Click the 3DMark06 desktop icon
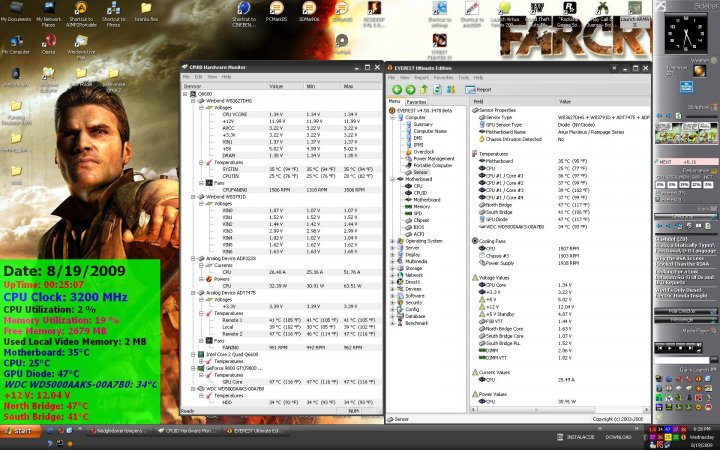720x450 pixels. (309, 12)
